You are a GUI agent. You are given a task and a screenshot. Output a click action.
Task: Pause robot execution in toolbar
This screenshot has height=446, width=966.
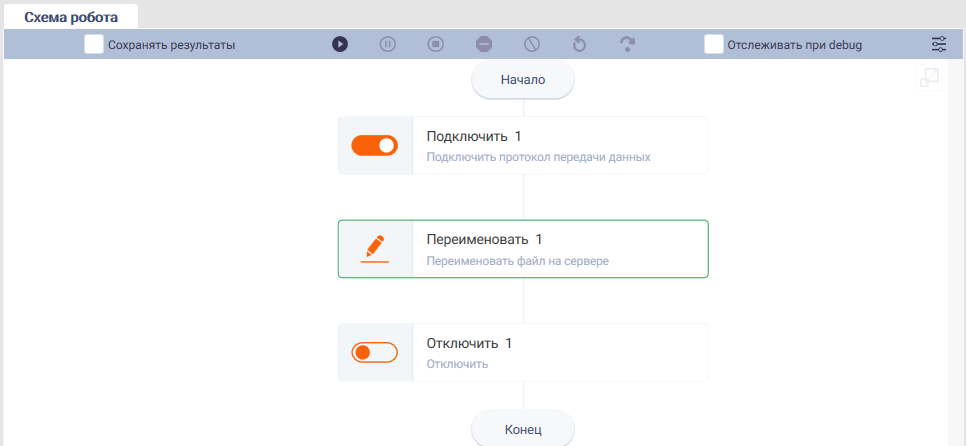coord(388,44)
